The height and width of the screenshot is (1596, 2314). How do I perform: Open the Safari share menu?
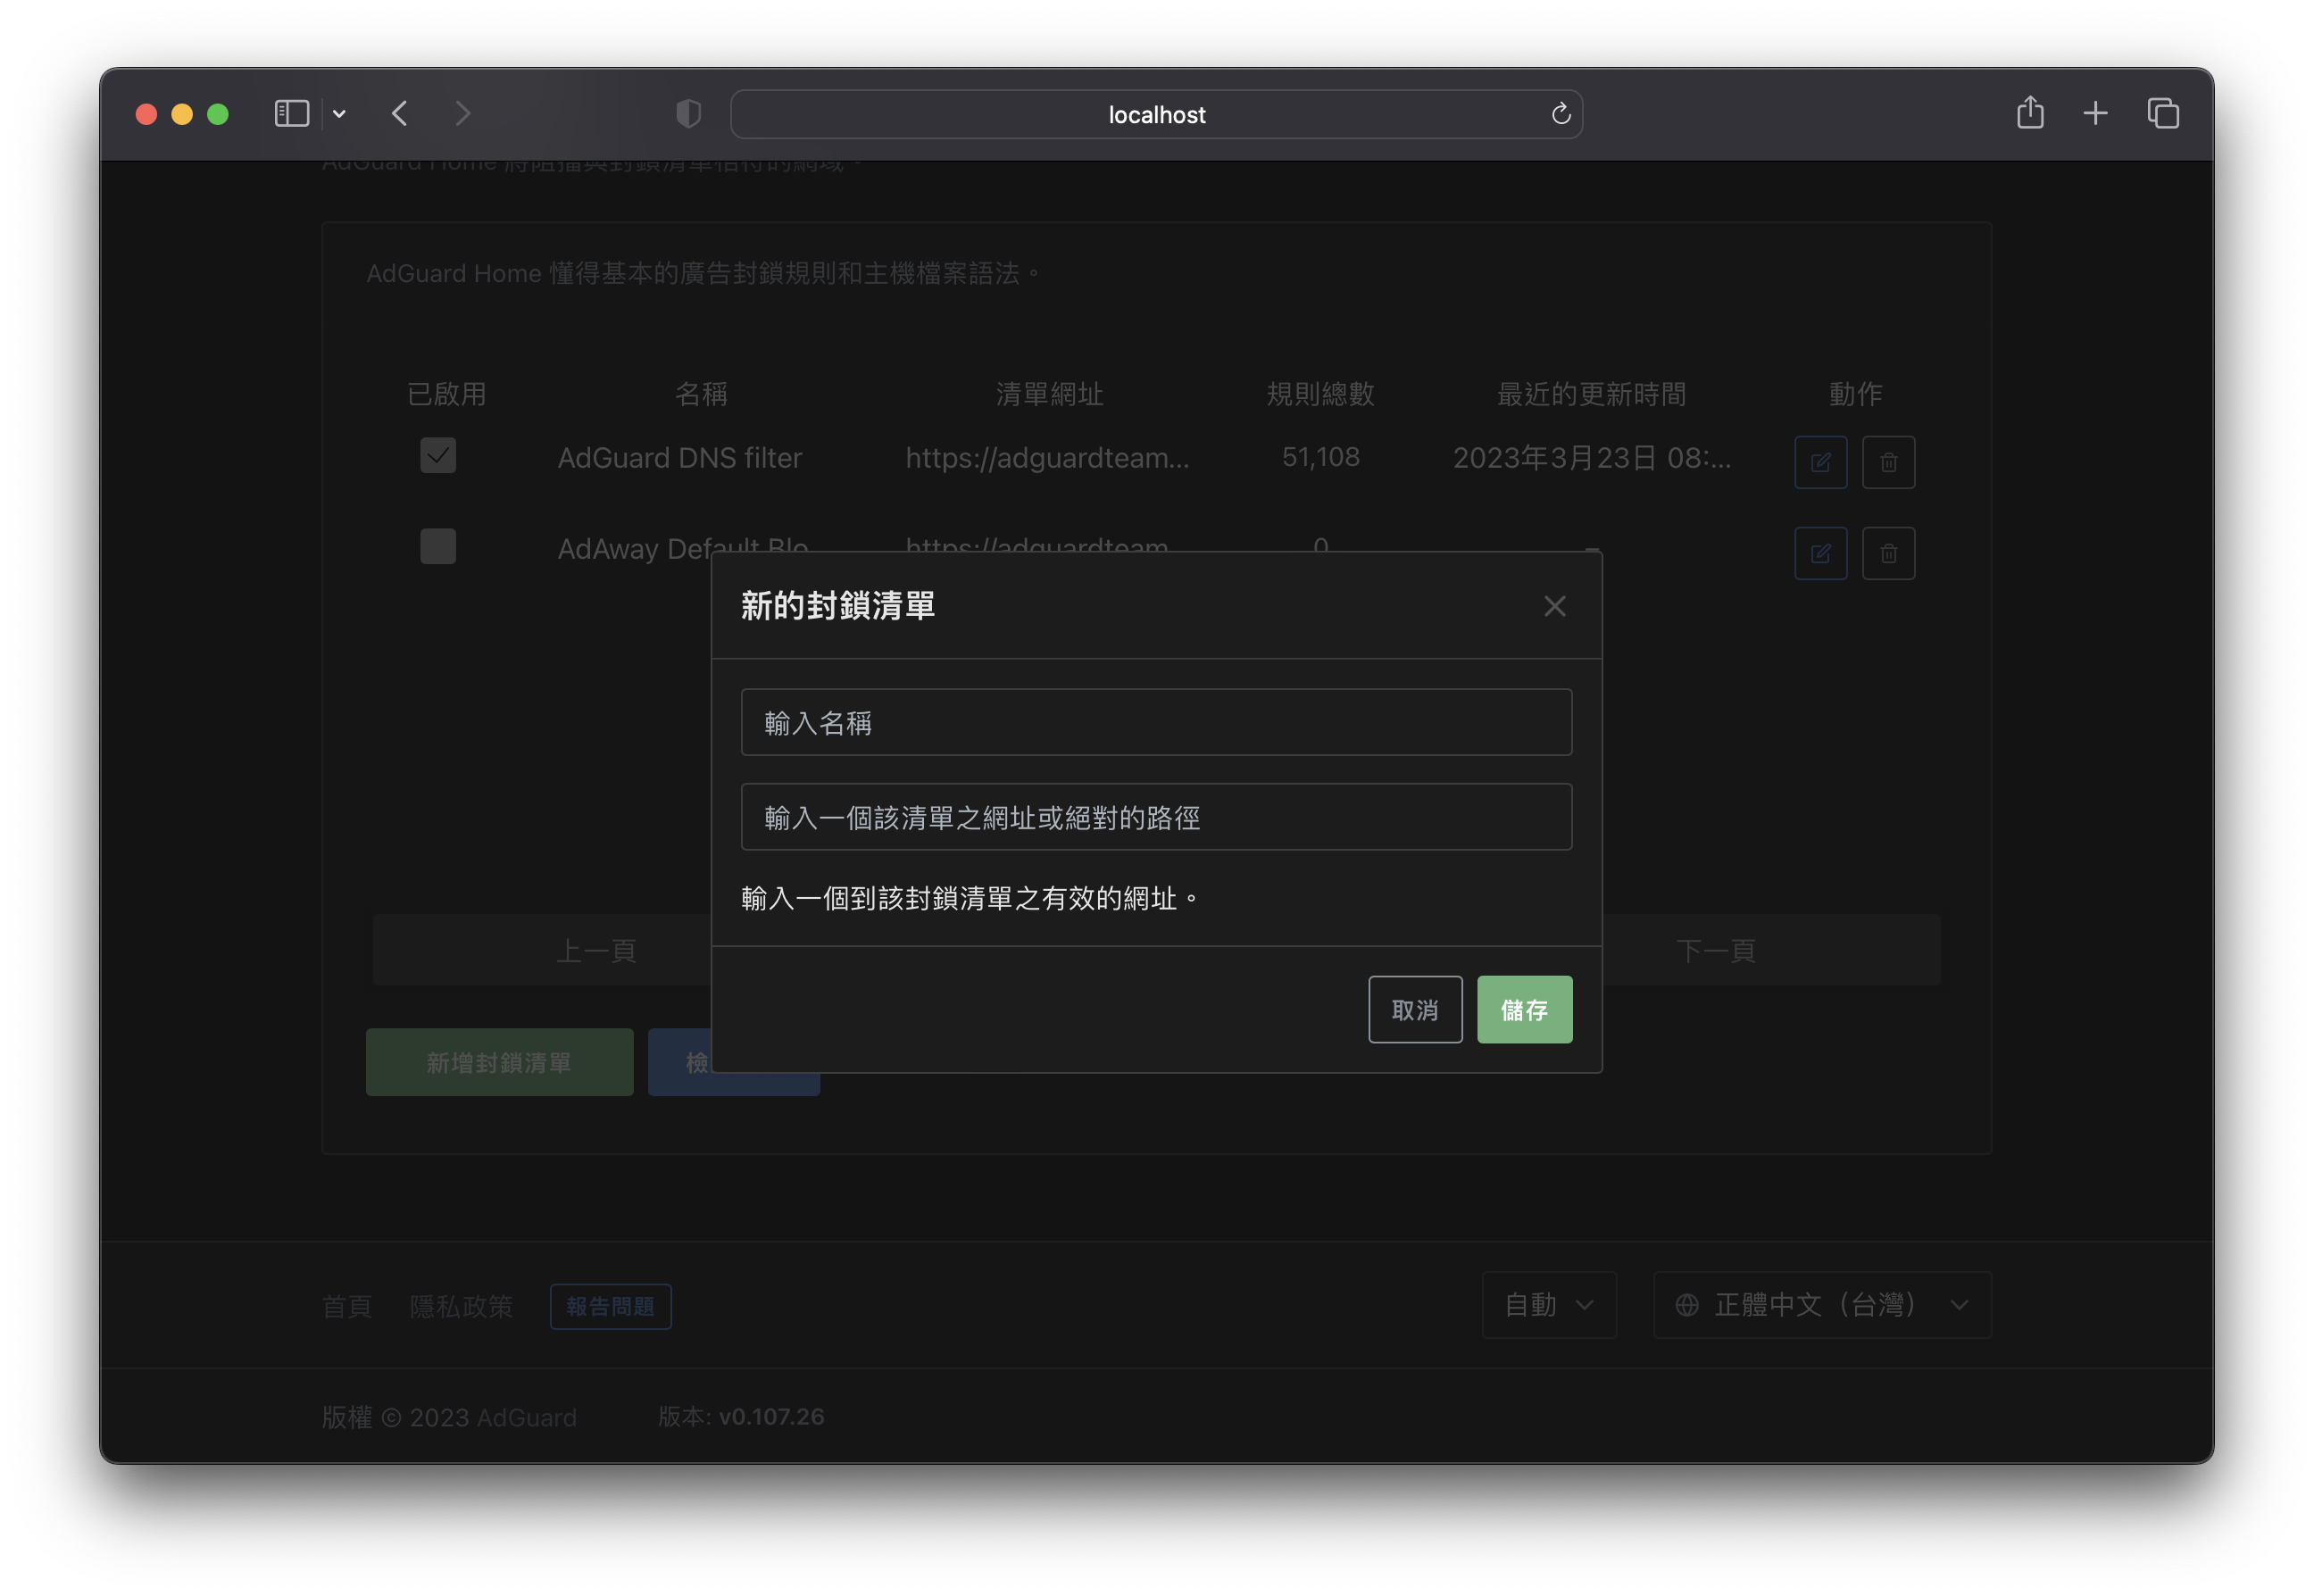(x=2029, y=112)
